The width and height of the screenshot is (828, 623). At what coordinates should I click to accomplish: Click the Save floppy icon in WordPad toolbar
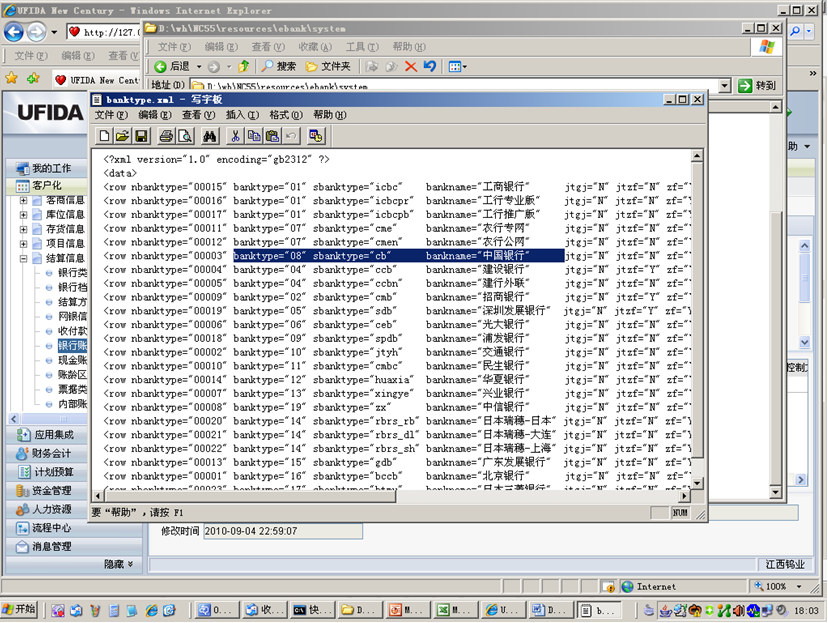[141, 136]
